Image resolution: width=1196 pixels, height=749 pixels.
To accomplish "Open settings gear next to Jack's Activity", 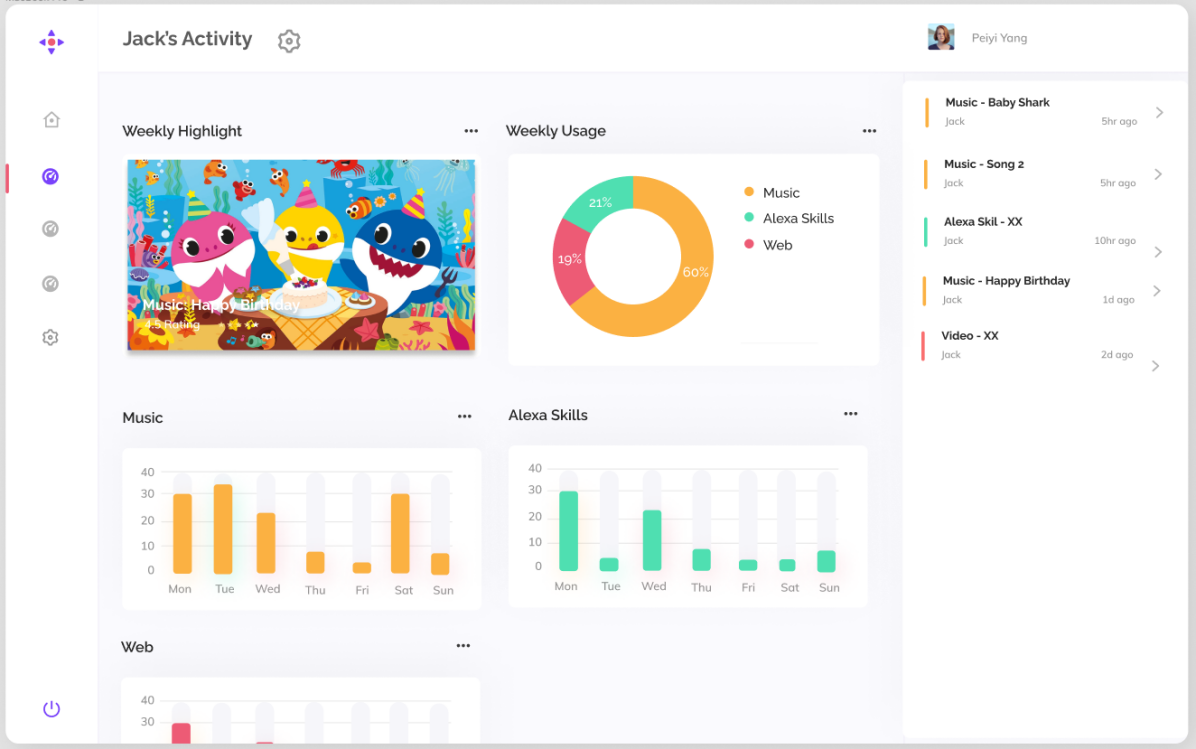I will pos(289,40).
